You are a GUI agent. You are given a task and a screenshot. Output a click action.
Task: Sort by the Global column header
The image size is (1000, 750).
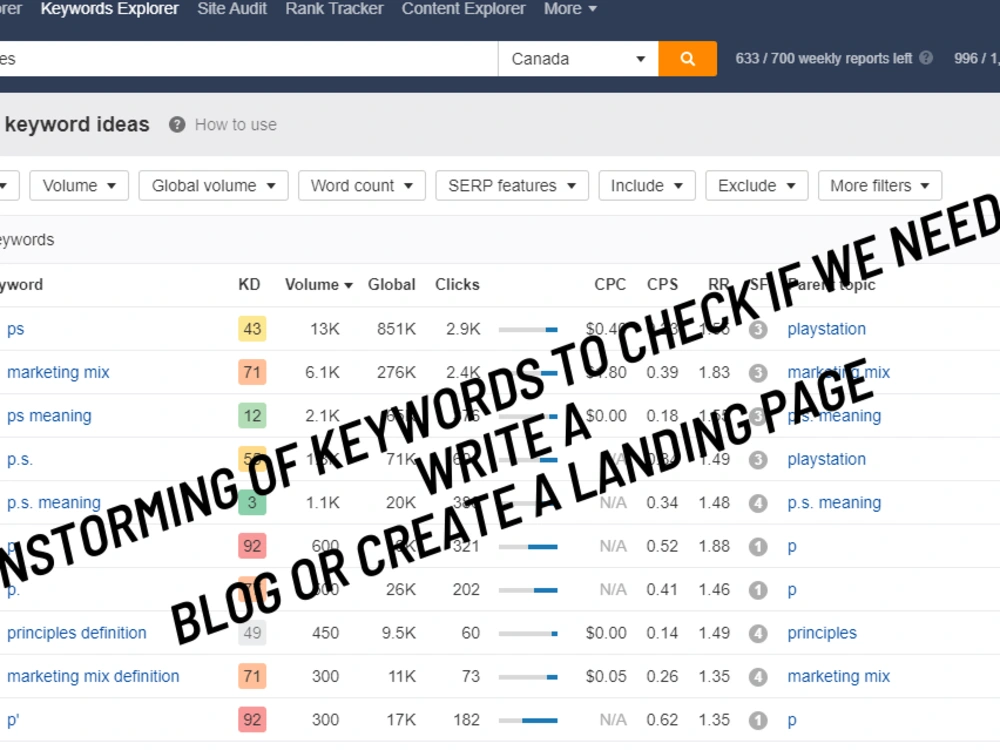pyautogui.click(x=392, y=284)
